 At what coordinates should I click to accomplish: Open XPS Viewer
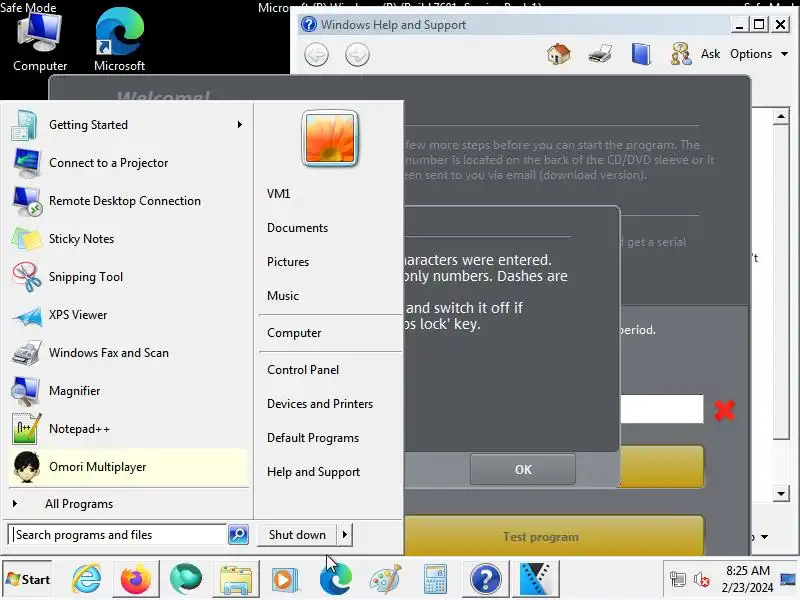coord(128,315)
